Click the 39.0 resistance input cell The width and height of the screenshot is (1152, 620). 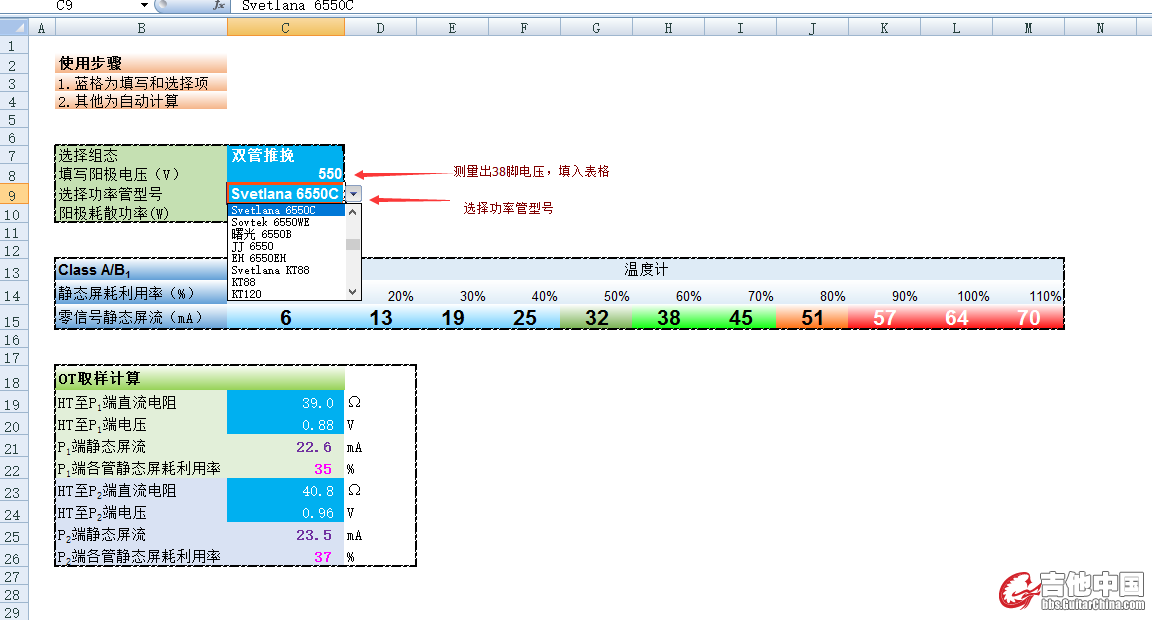click(x=286, y=403)
